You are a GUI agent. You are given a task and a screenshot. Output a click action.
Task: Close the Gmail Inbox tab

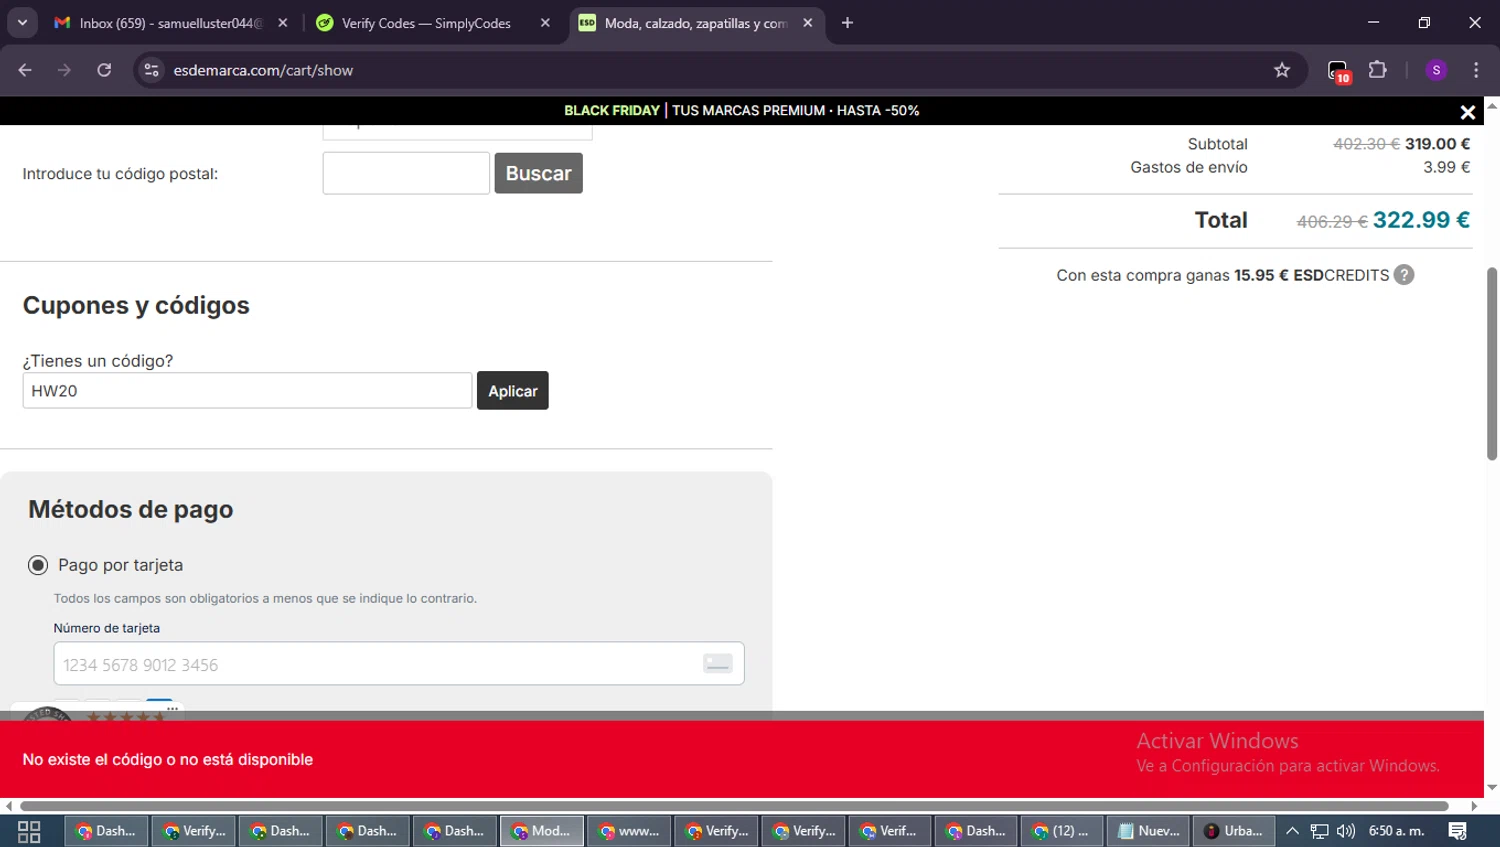point(283,22)
